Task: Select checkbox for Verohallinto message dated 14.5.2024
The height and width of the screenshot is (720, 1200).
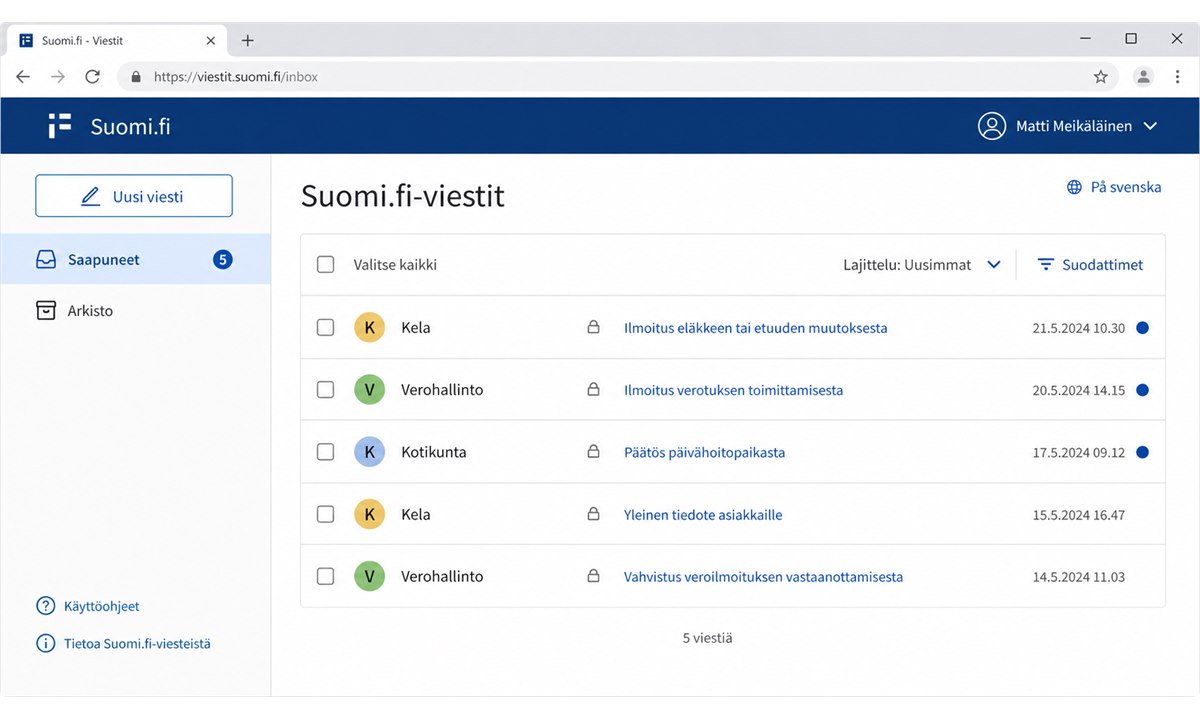Action: (325, 577)
